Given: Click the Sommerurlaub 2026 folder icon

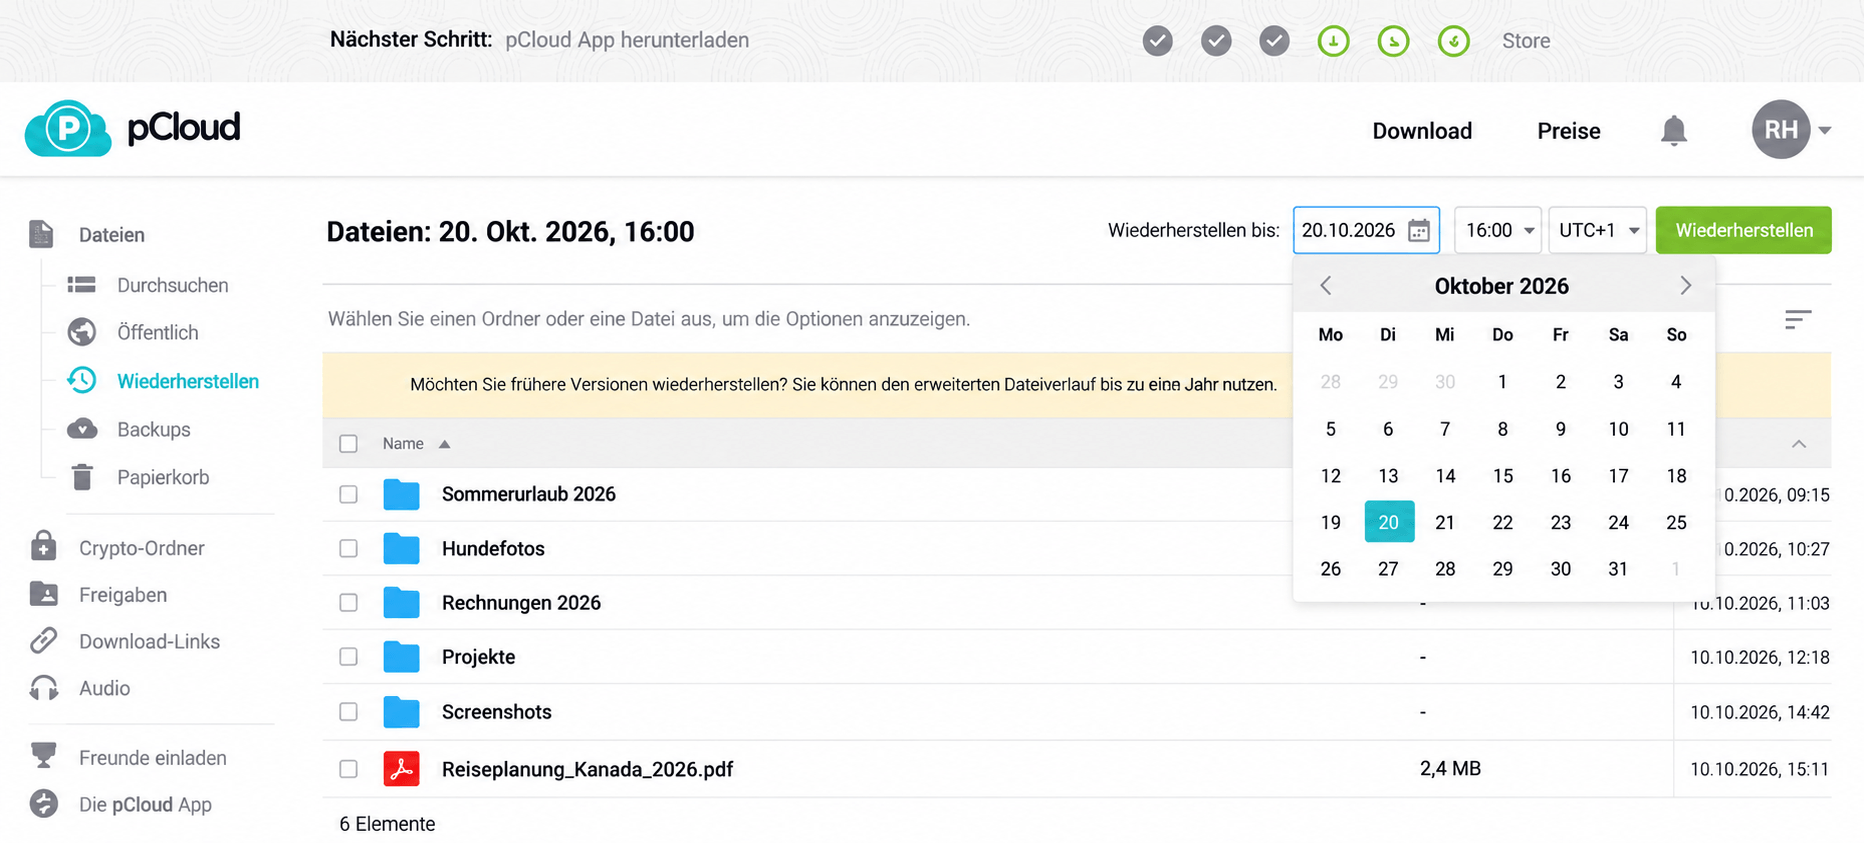Looking at the screenshot, I should pos(401,494).
